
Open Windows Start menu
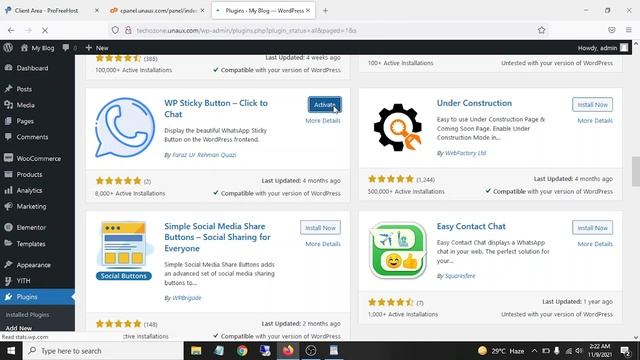11,351
